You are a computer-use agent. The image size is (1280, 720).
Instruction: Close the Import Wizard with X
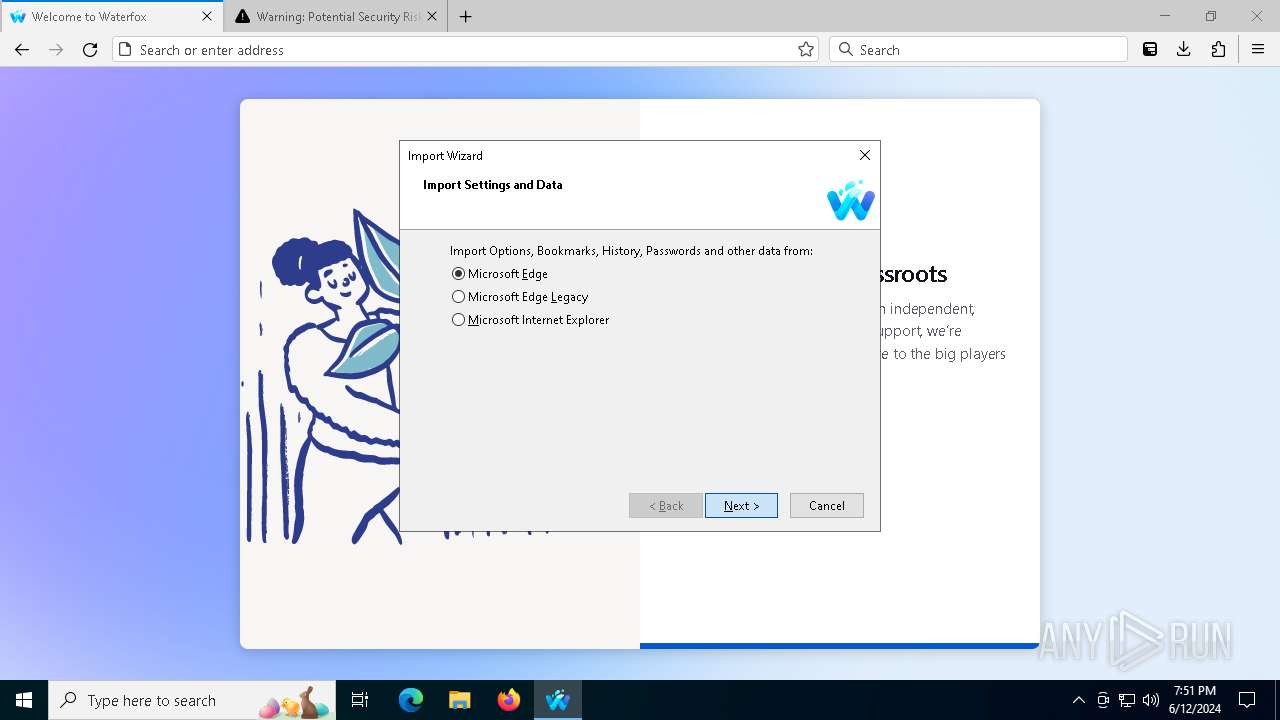click(x=865, y=155)
